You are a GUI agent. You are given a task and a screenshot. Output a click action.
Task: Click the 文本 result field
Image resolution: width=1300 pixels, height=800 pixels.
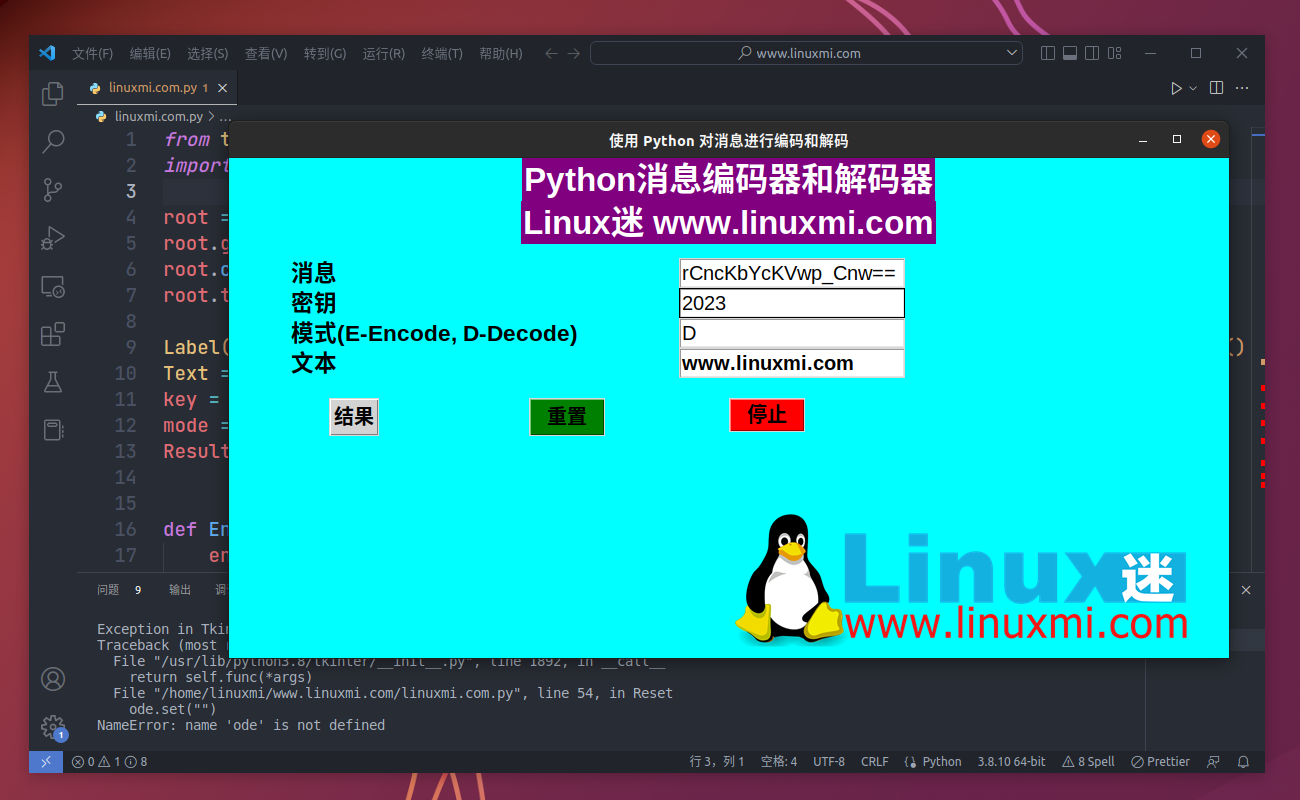pyautogui.click(x=792, y=363)
